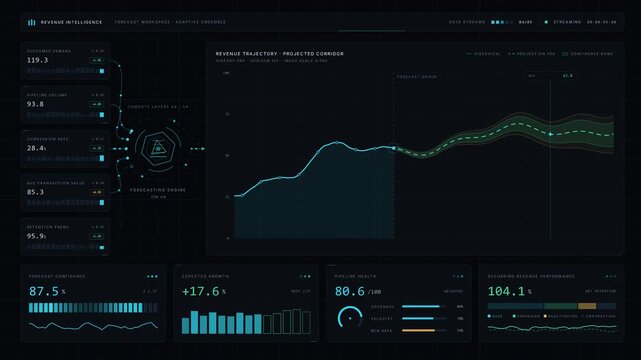This screenshot has height=360, width=641.
Task: Open the Recurring Revenue Performance three-dot menu
Action: coord(611,276)
